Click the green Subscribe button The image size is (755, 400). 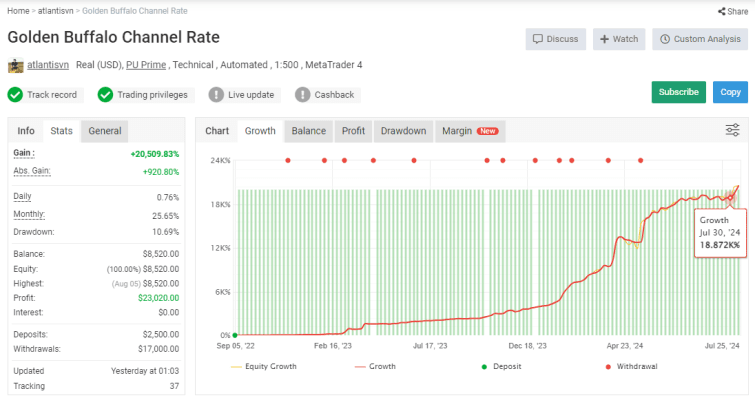click(x=678, y=92)
